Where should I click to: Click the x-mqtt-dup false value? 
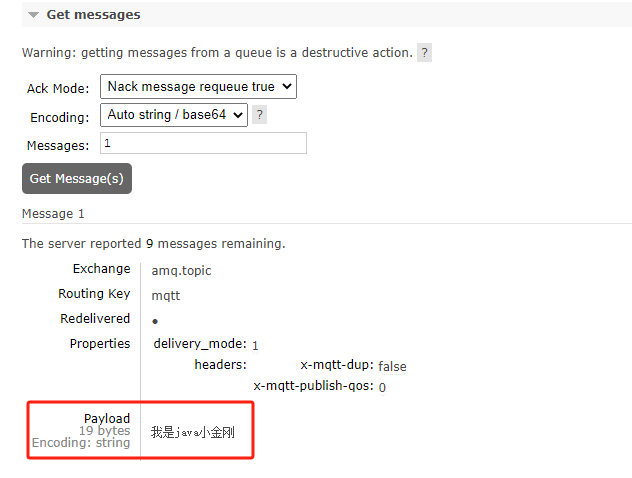pos(392,367)
